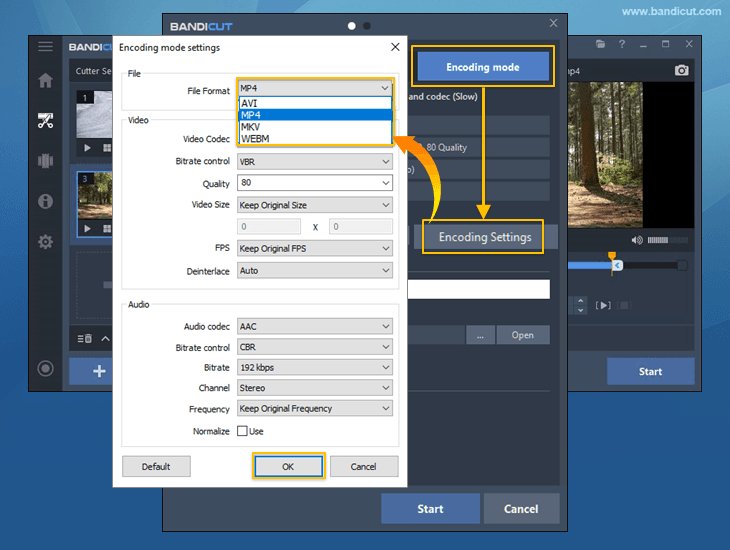Screen dimensions: 730x550
Task: Open the Frequency dropdown
Action: click(x=315, y=408)
